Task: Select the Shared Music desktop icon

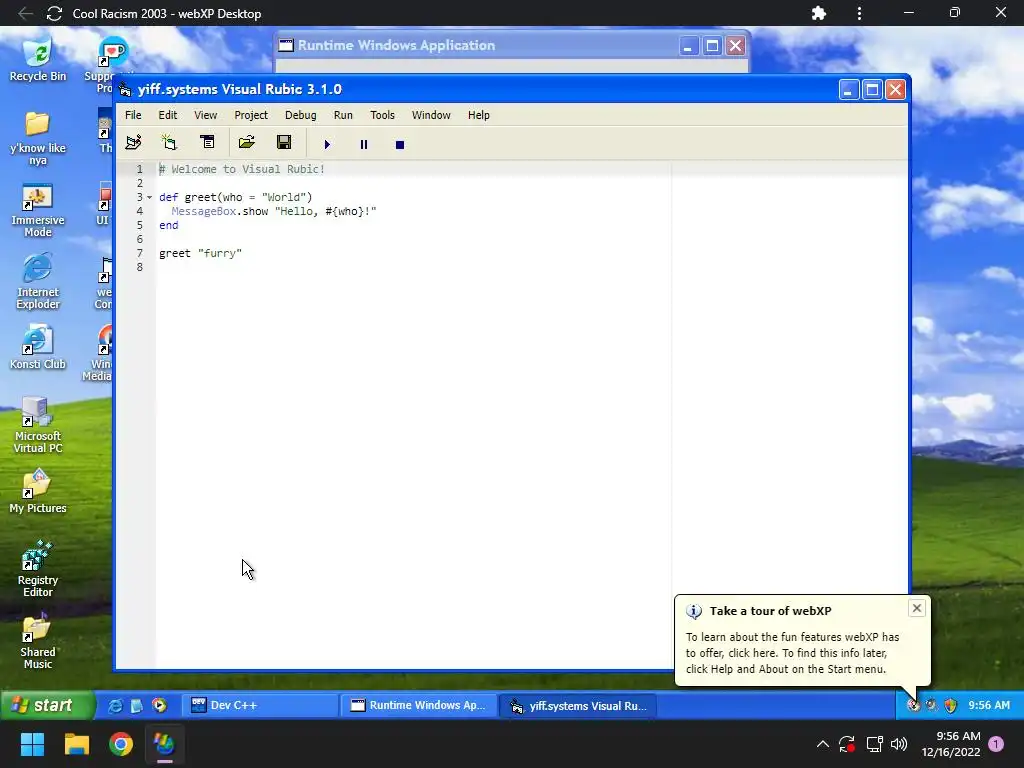Action: (38, 641)
